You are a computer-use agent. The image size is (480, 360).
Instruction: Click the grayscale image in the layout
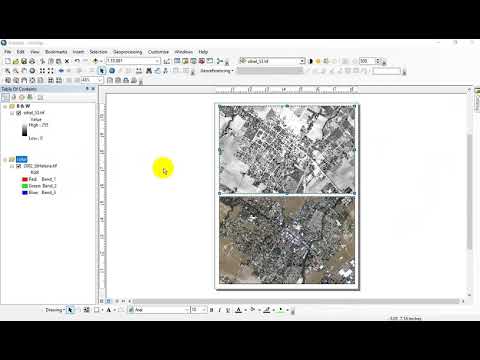pyautogui.click(x=287, y=149)
